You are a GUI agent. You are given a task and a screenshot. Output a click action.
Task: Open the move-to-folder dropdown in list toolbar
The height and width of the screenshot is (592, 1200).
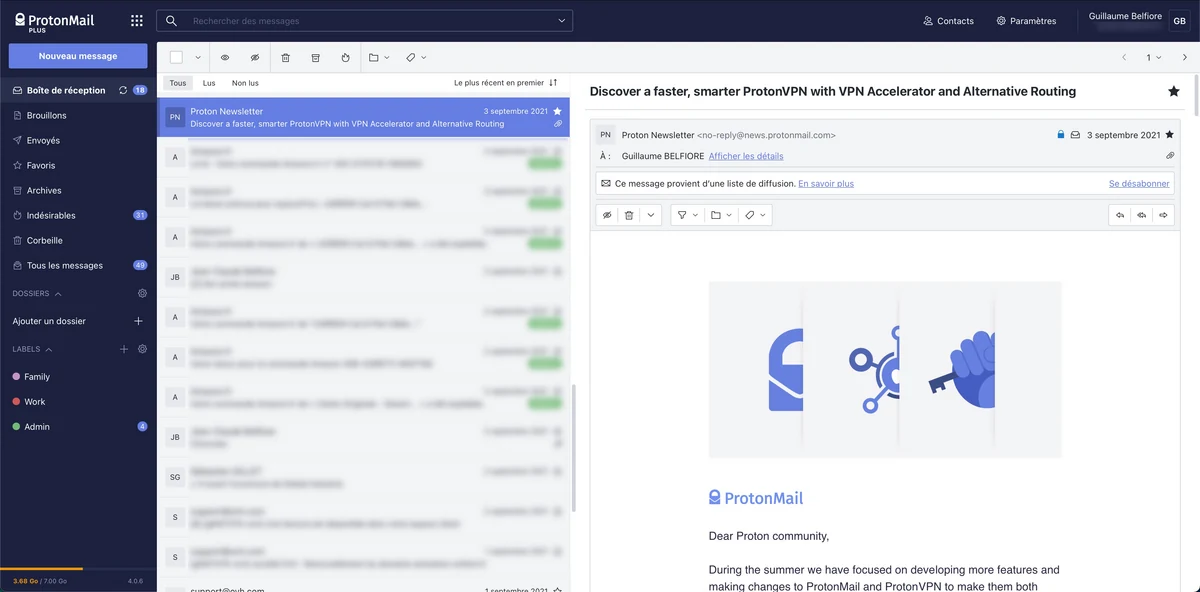pyautogui.click(x=379, y=58)
